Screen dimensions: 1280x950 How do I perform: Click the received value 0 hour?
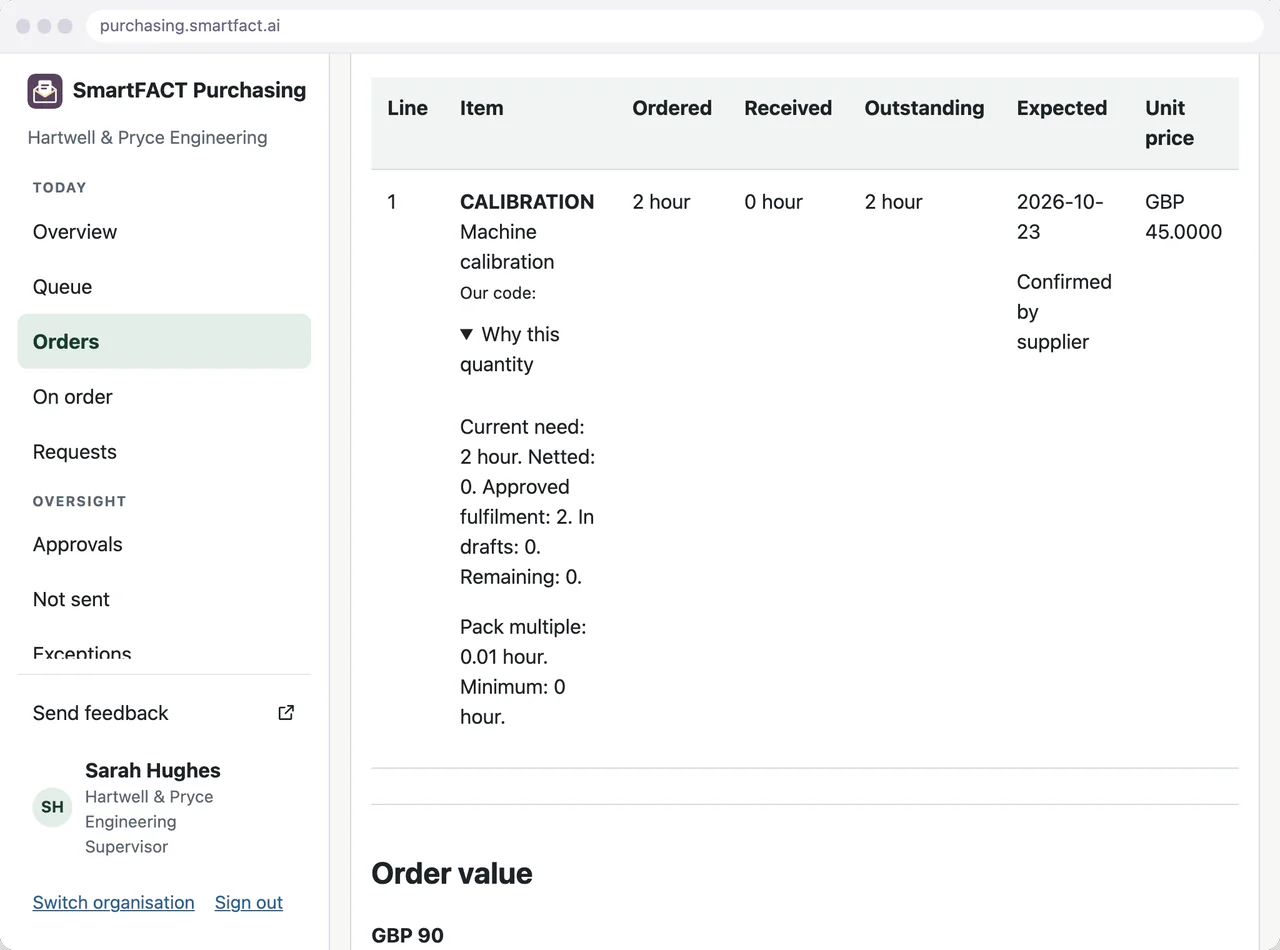(773, 202)
